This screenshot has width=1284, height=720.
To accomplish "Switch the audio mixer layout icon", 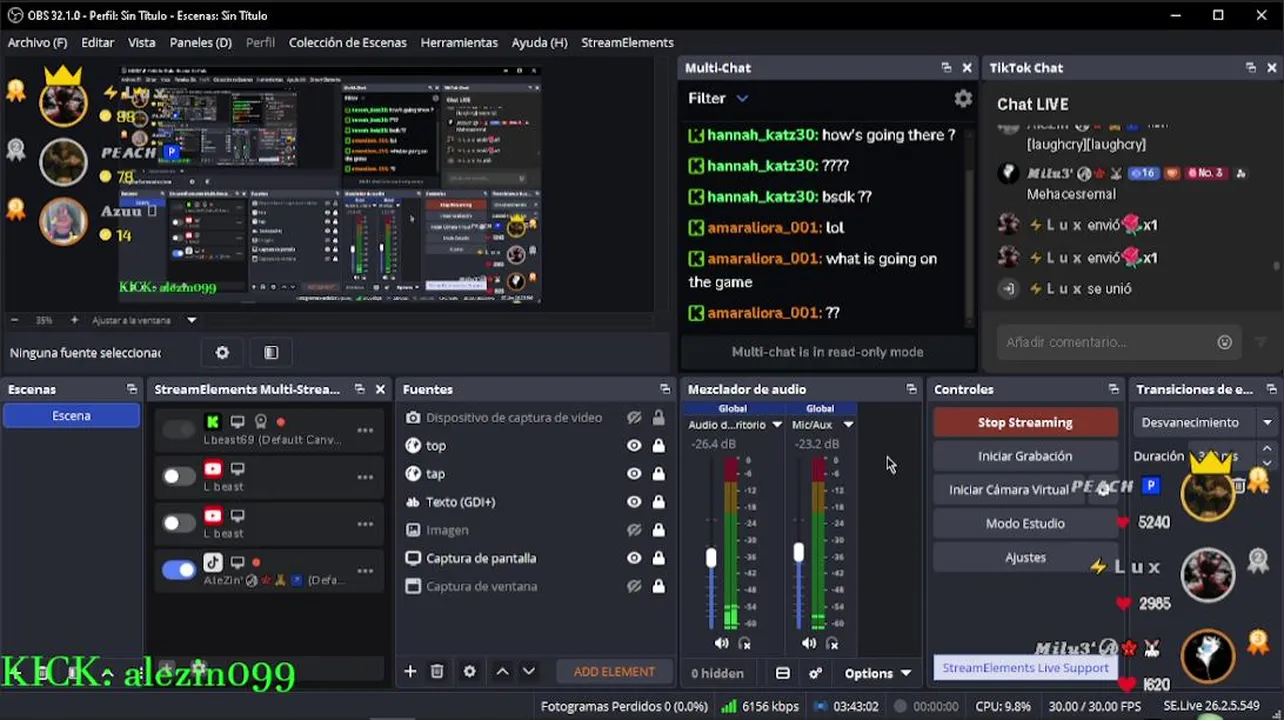I will 783,673.
